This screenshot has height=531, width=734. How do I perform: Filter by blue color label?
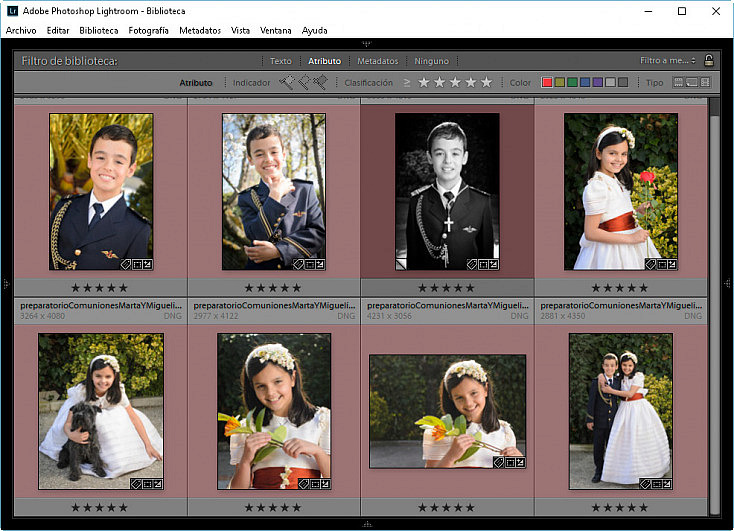pyautogui.click(x=585, y=82)
